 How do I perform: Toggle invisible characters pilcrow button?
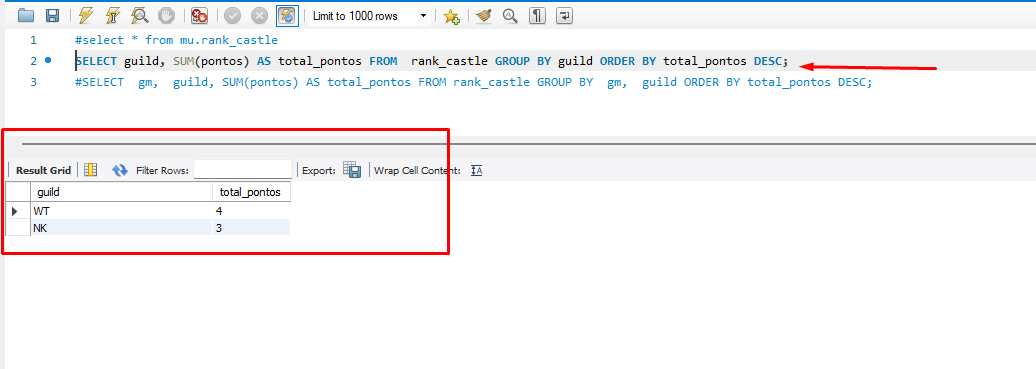537,15
